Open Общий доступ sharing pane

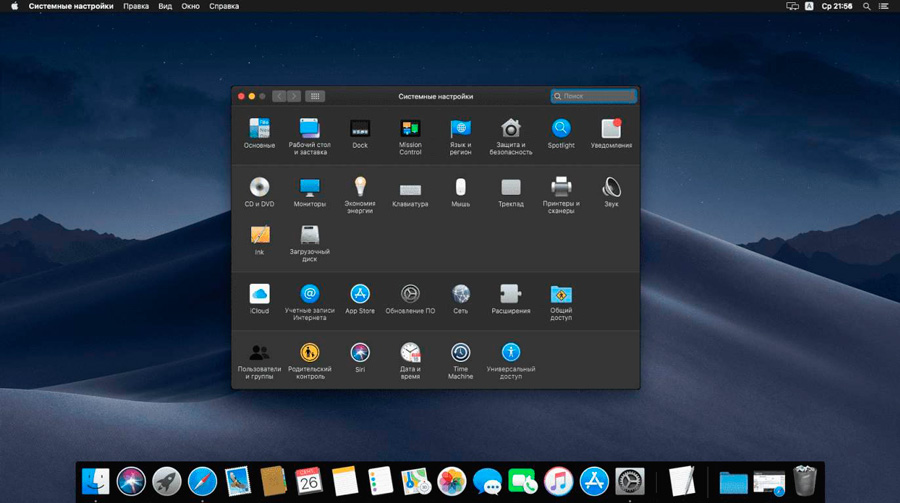point(561,302)
